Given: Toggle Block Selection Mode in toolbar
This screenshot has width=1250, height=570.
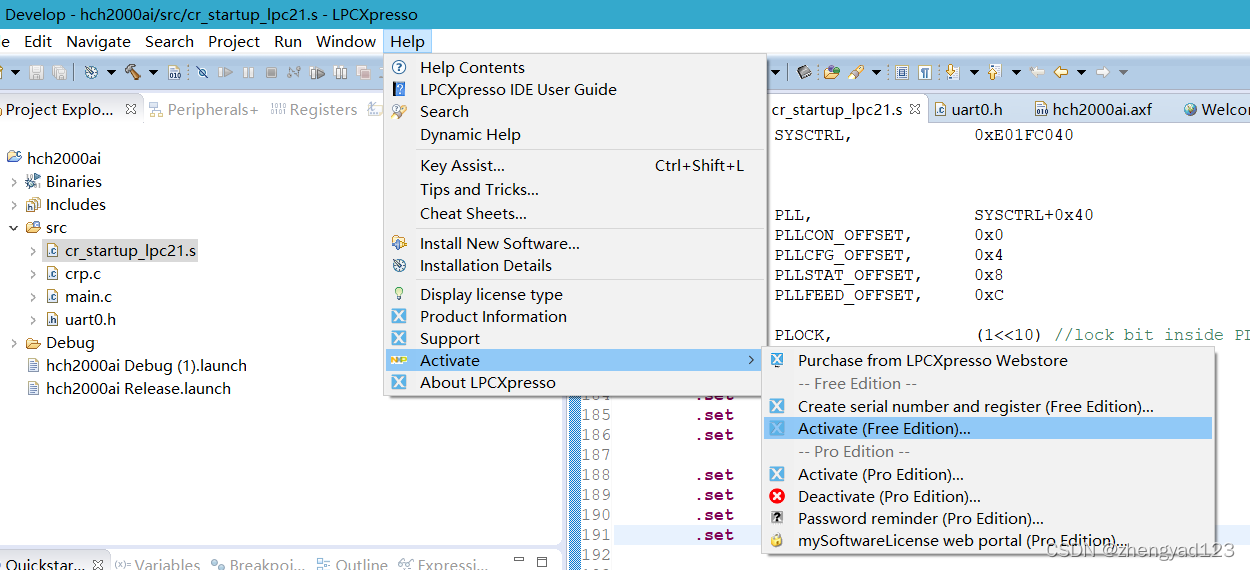Looking at the screenshot, I should coord(902,72).
